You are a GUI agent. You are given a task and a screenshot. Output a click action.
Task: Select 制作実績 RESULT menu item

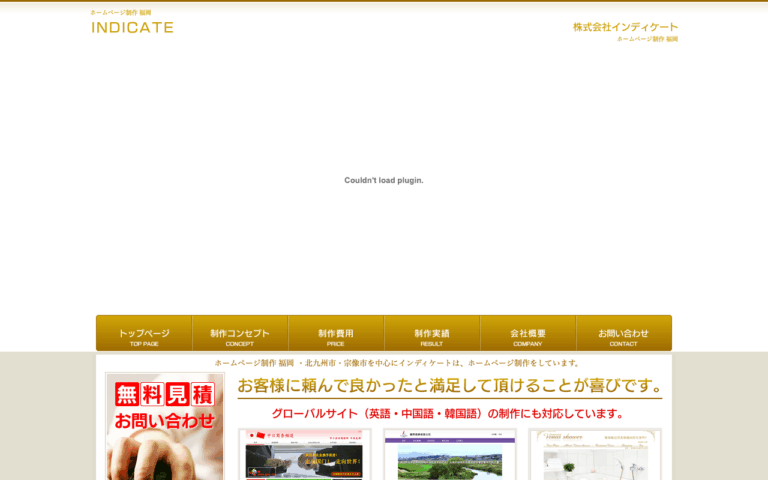pos(432,333)
